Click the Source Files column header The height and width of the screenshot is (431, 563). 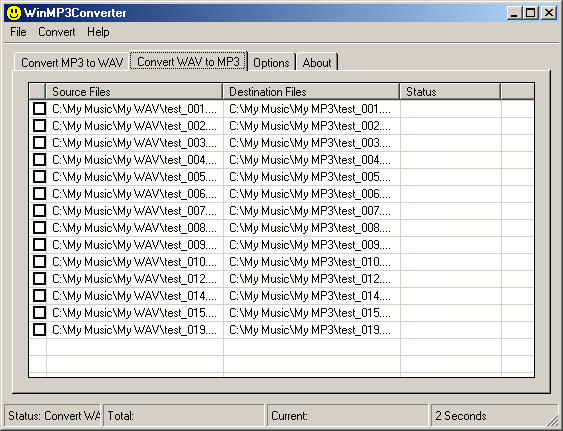click(134, 92)
